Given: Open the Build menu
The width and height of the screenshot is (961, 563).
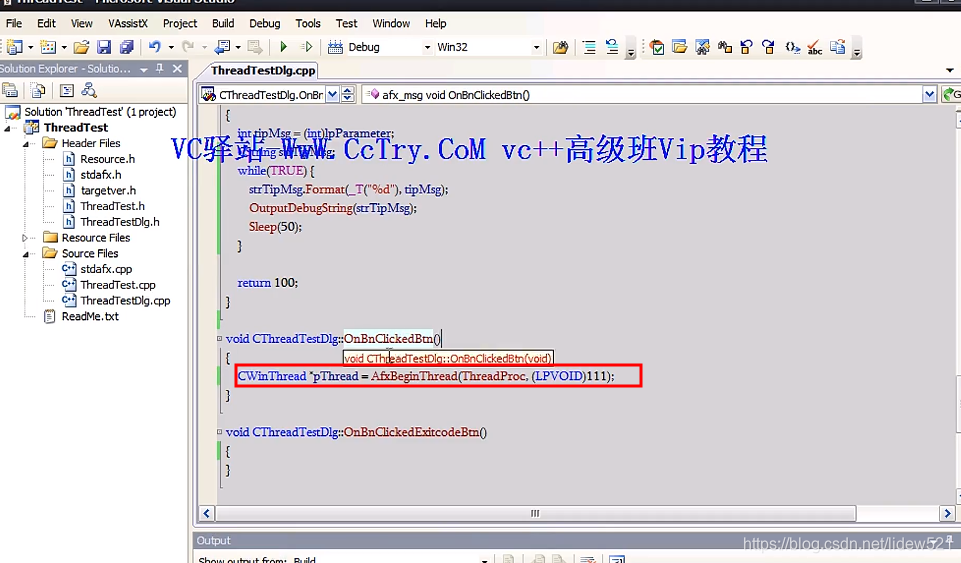Looking at the screenshot, I should [x=223, y=23].
